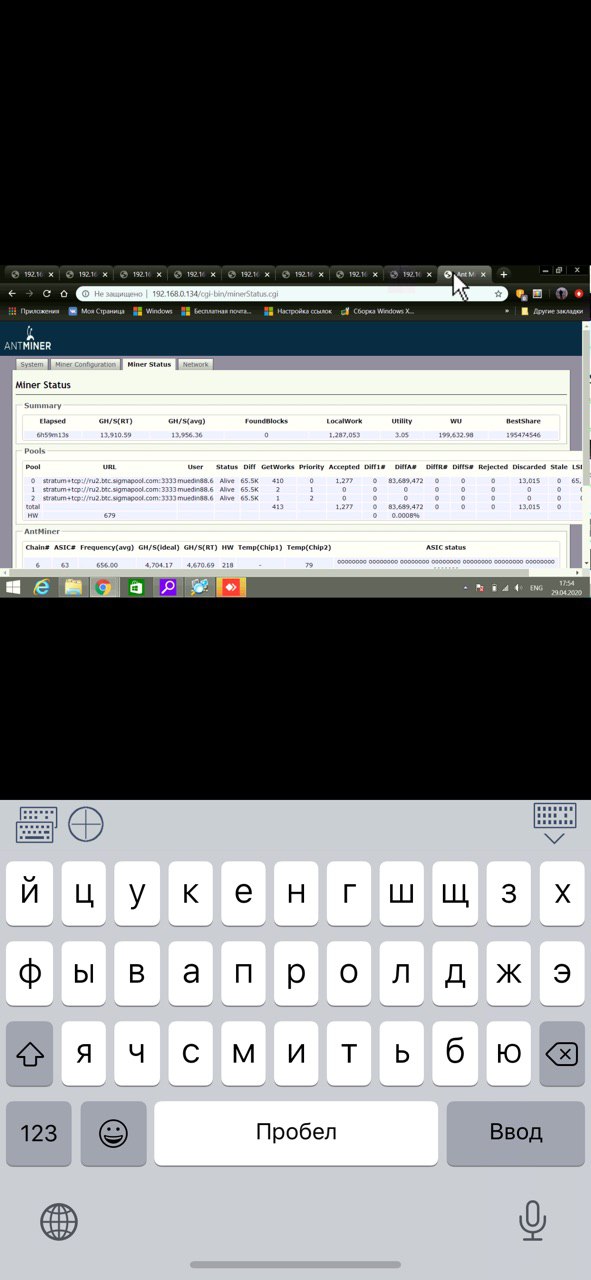Go forward in the Chrome browser
The width and height of the screenshot is (591, 1280).
pos(30,294)
